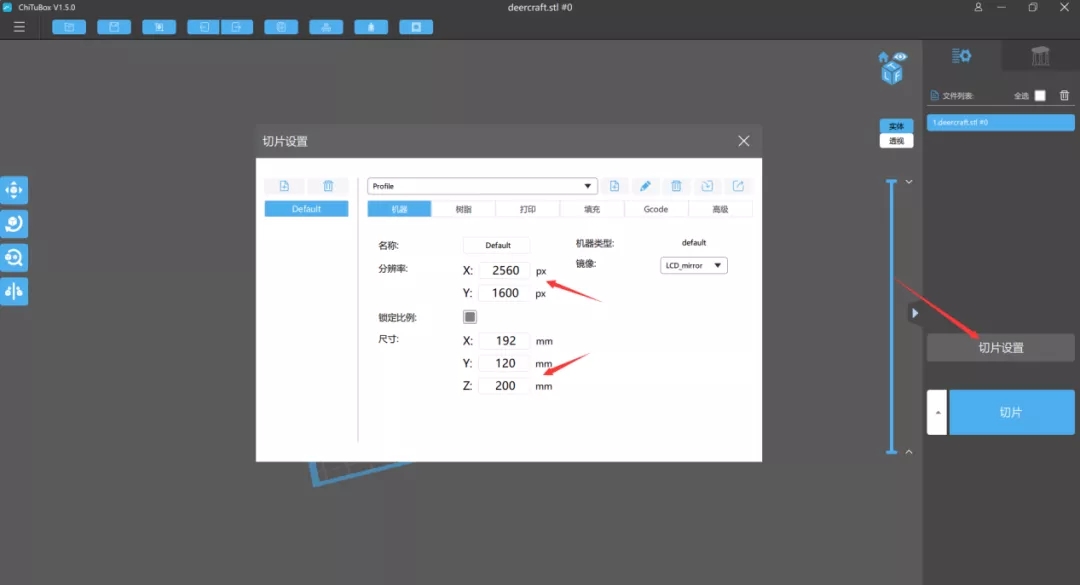The width and height of the screenshot is (1080, 585).
Task: Click the export profile icon
Action: click(738, 186)
